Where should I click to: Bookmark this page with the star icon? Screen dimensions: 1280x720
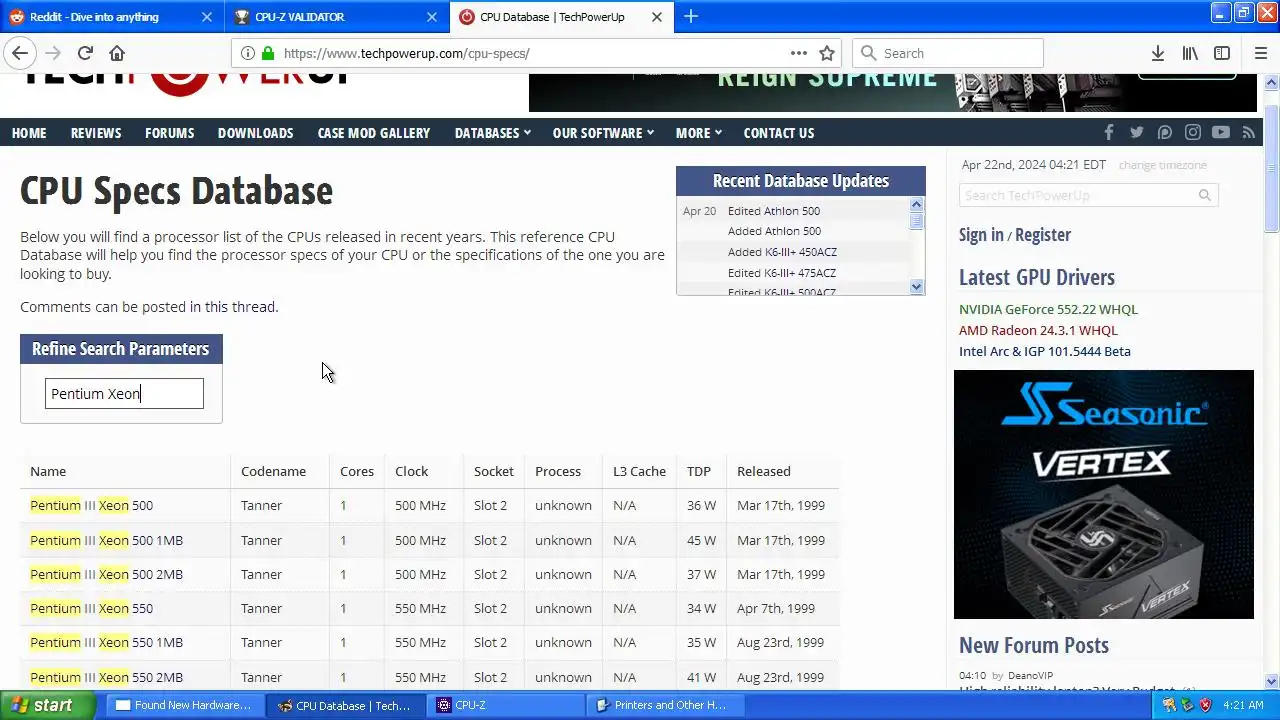click(827, 53)
